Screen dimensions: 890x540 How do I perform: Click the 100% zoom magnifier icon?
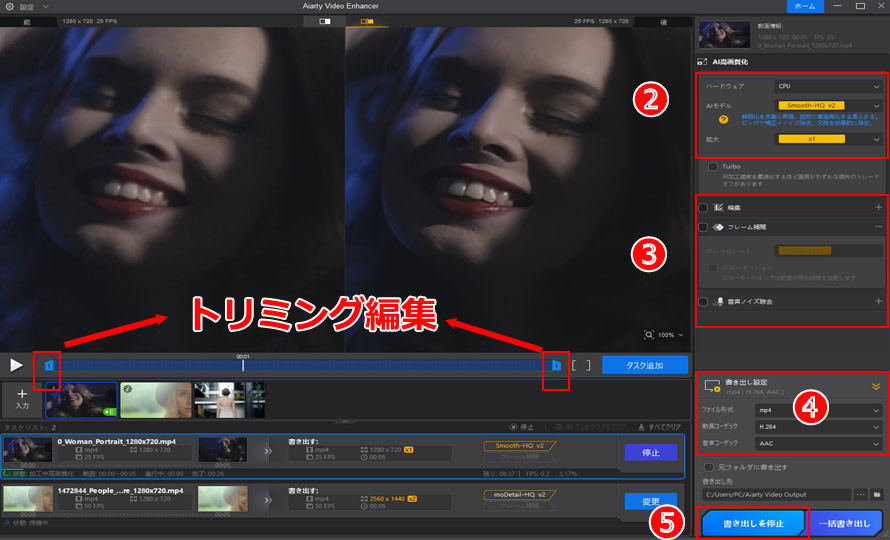click(650, 335)
